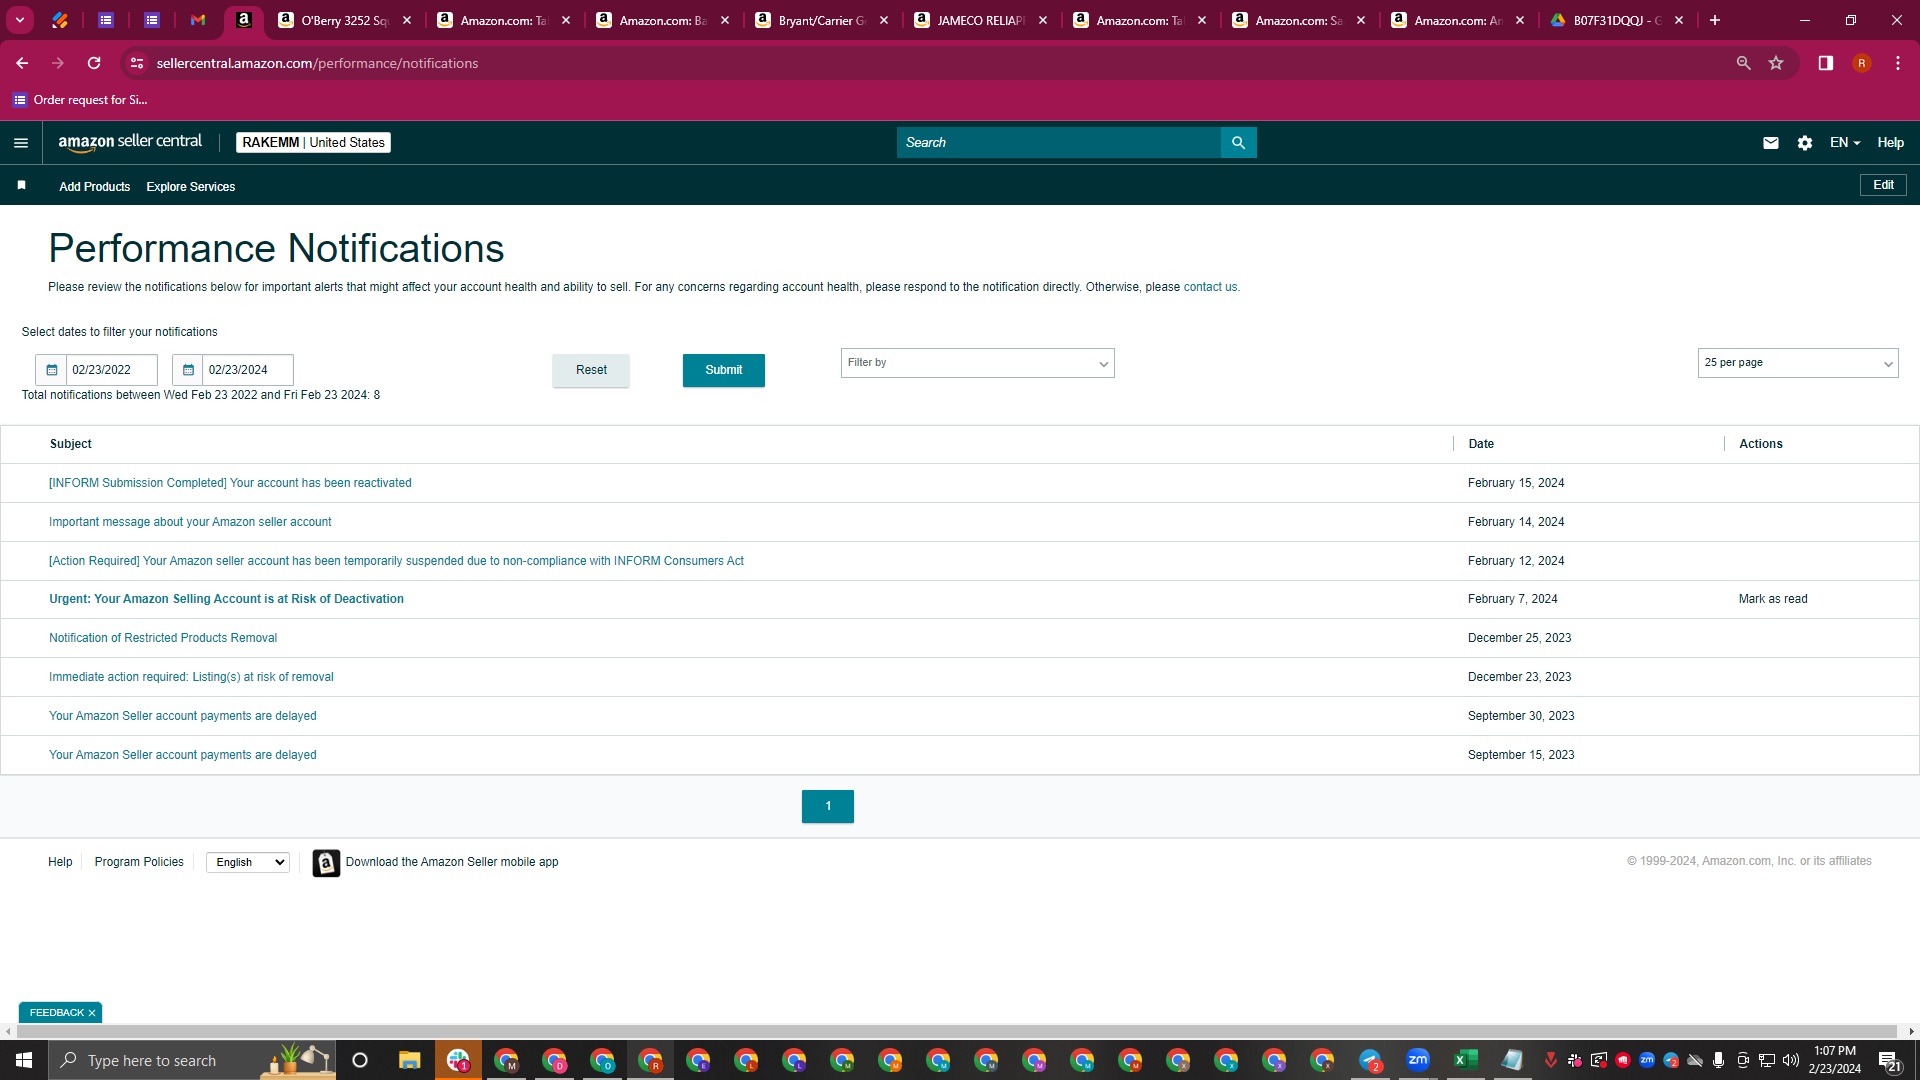Switch to the B07F31DQQJ browser tab

coord(1616,20)
